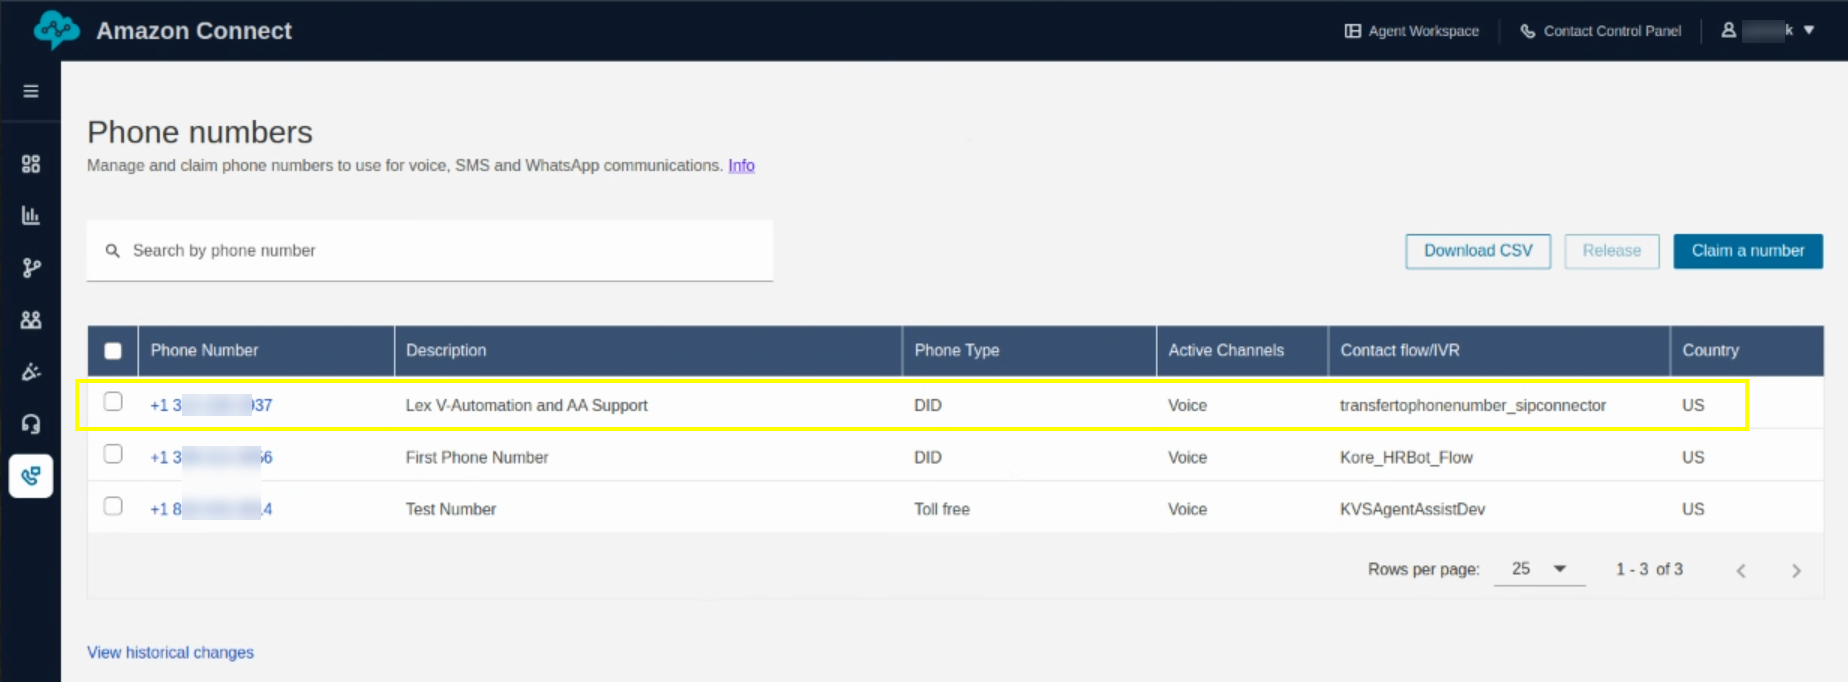1848x682 pixels.
Task: Focus the Search by phone number field
Action: coord(430,251)
